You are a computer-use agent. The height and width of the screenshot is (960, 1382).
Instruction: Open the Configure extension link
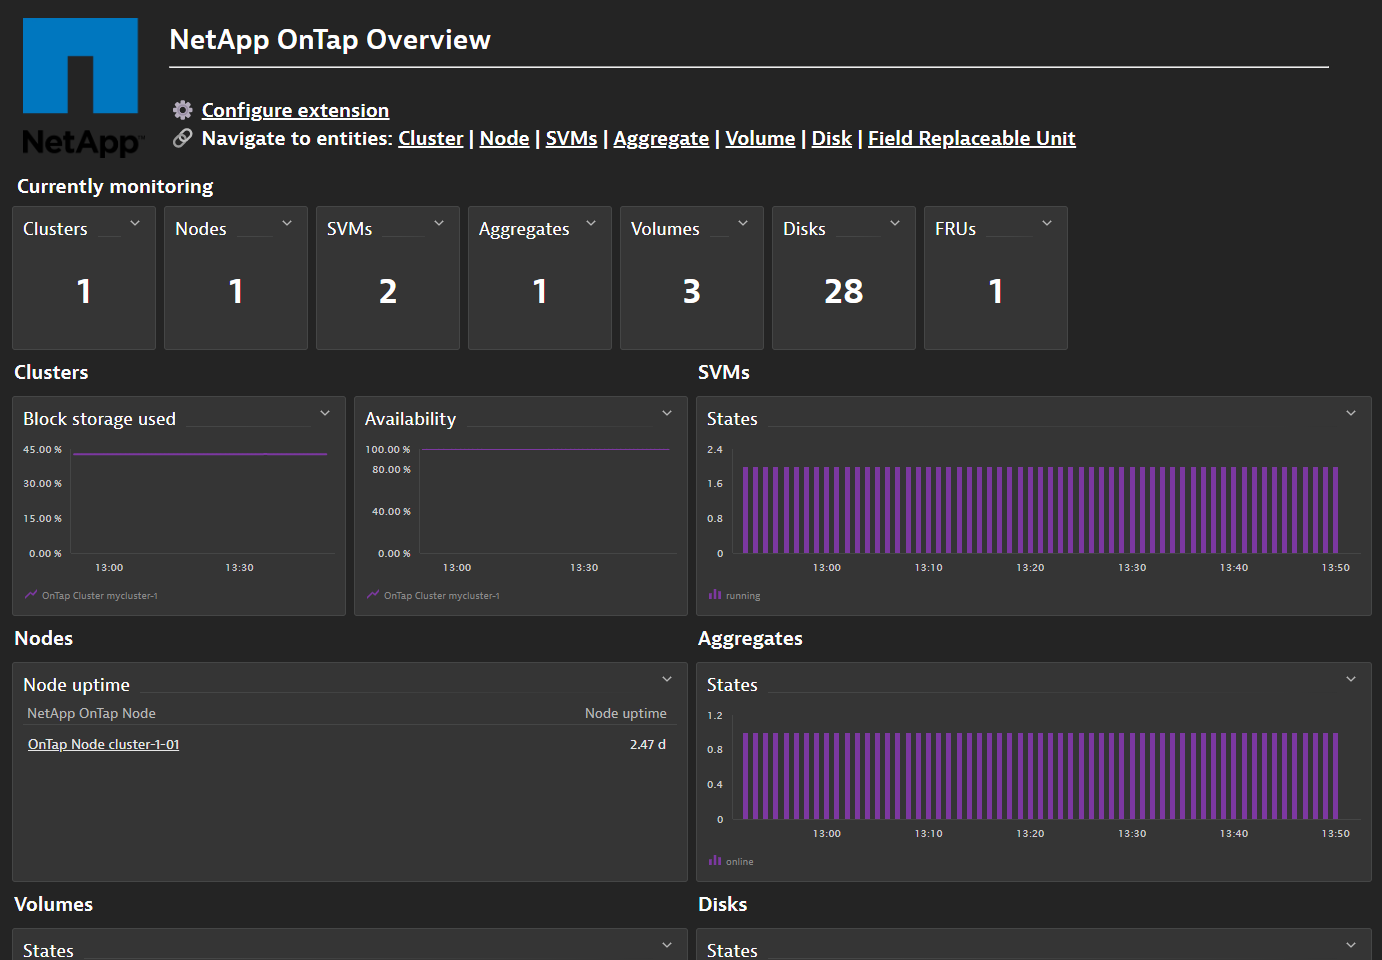[295, 110]
